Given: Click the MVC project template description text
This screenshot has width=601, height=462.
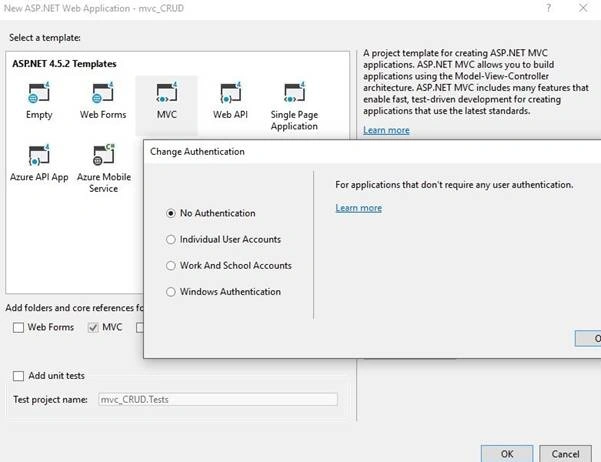Looking at the screenshot, I should [476, 82].
